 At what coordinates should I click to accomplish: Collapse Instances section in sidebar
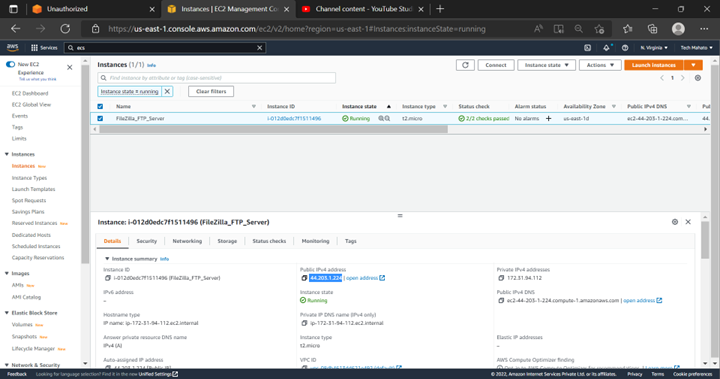(6, 154)
